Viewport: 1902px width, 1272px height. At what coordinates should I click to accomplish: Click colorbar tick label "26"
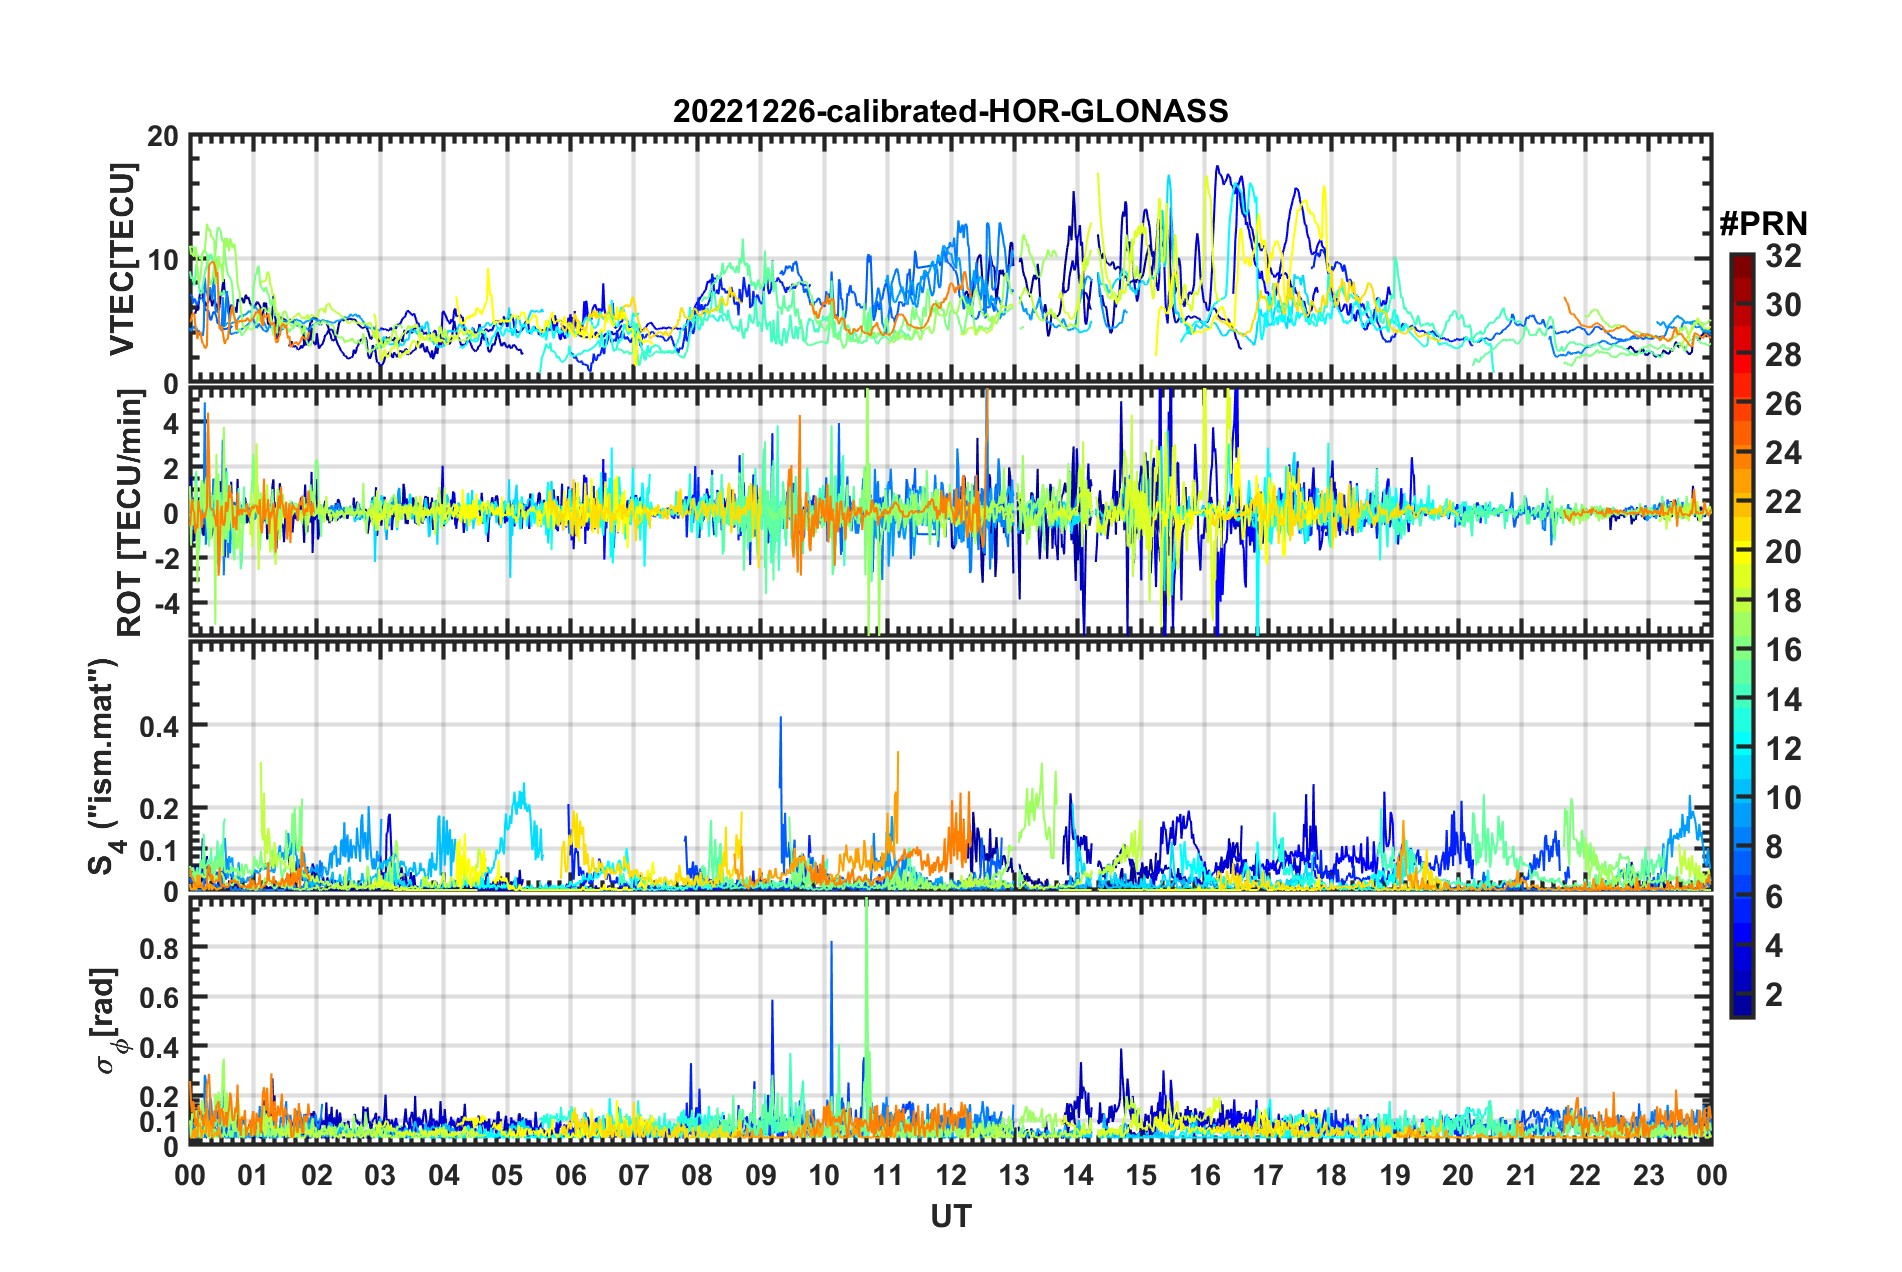click(x=1784, y=404)
